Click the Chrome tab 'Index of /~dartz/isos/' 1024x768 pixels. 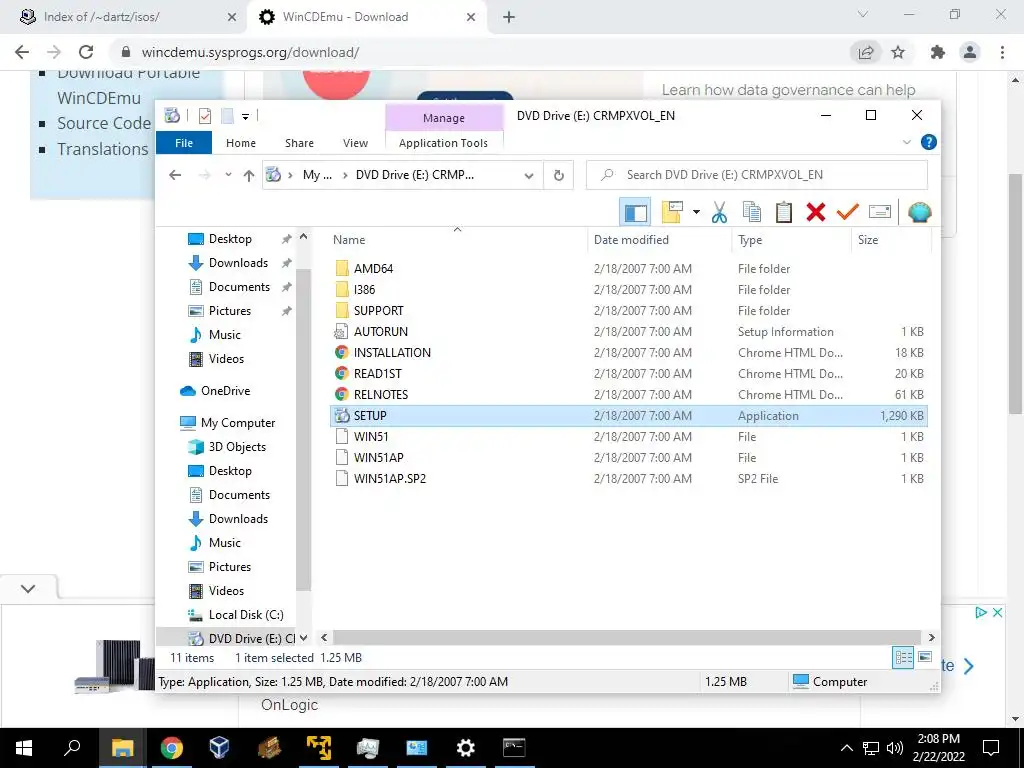[129, 17]
